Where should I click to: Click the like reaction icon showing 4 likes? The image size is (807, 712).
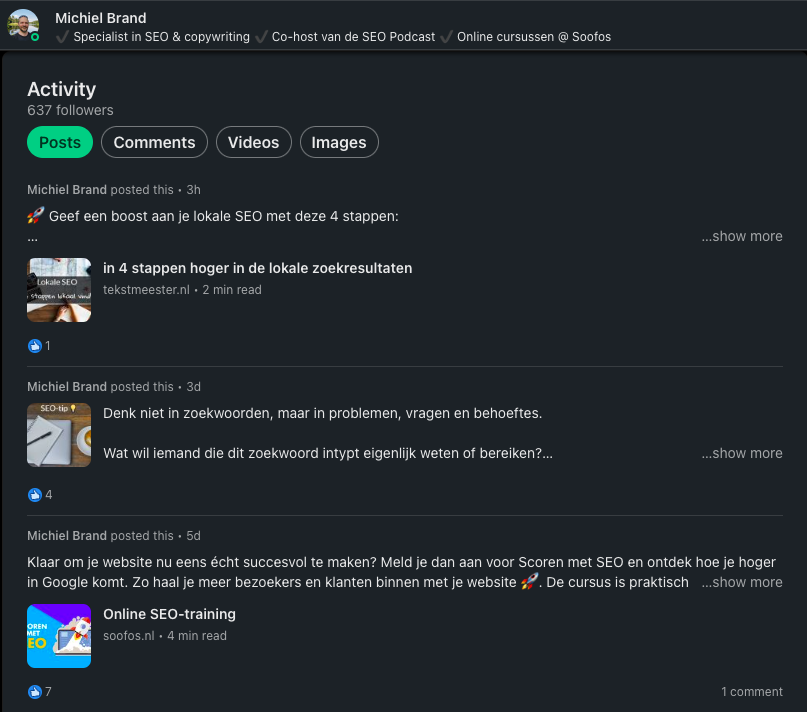(x=34, y=495)
